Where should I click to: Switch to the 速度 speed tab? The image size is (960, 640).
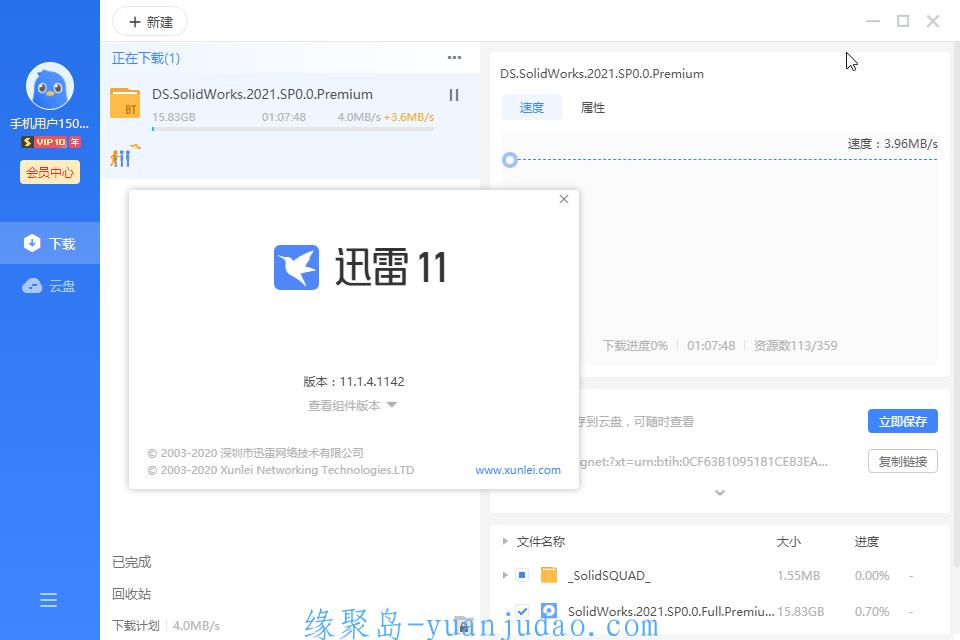[x=531, y=107]
